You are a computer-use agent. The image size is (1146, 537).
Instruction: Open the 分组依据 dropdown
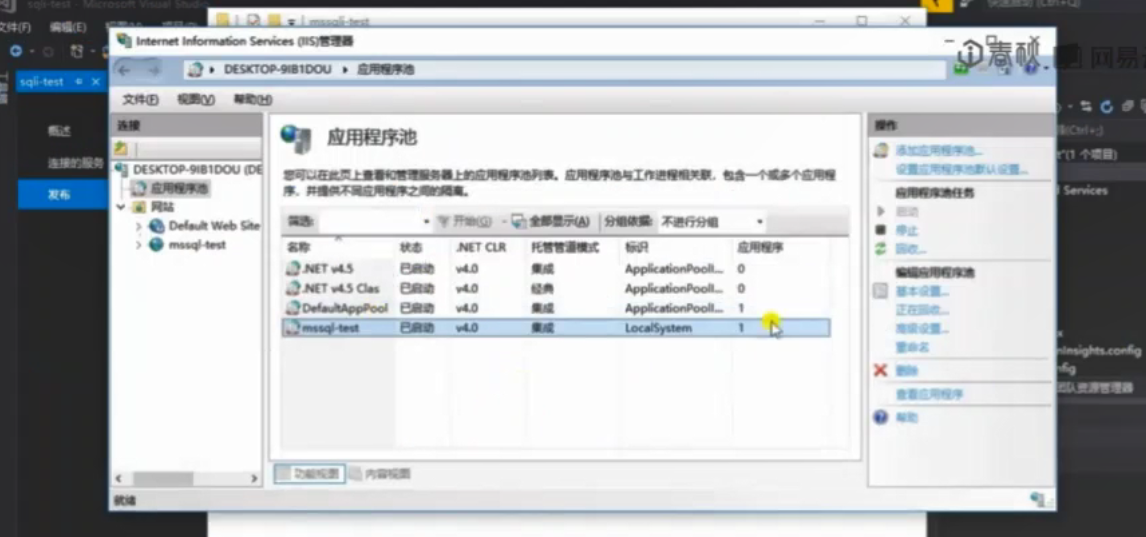tap(712, 221)
